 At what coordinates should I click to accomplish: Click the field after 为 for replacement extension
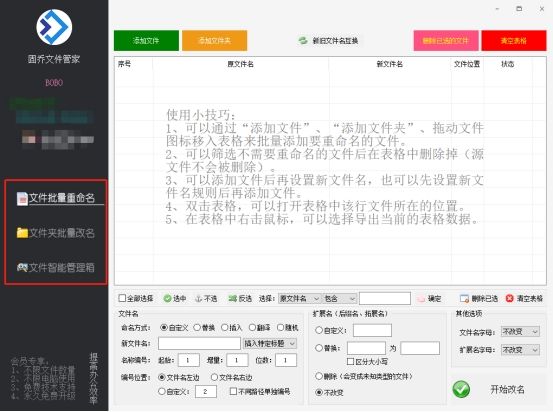(420, 348)
